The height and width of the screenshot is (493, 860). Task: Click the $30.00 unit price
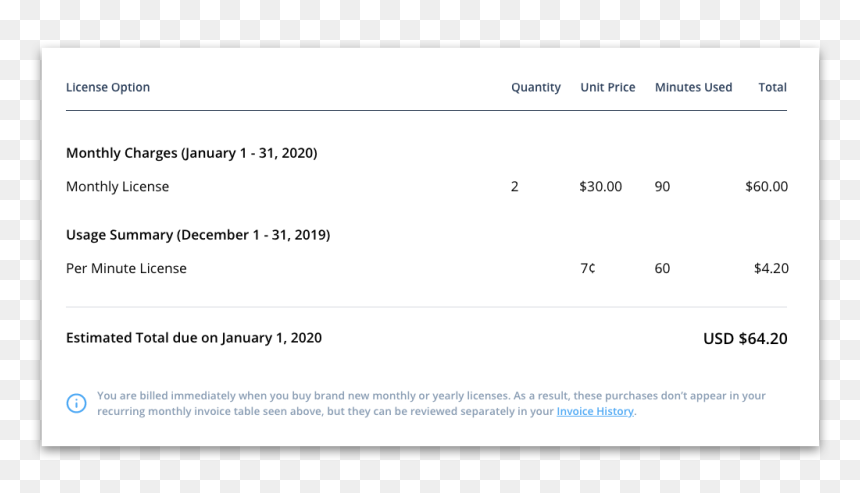tap(601, 186)
